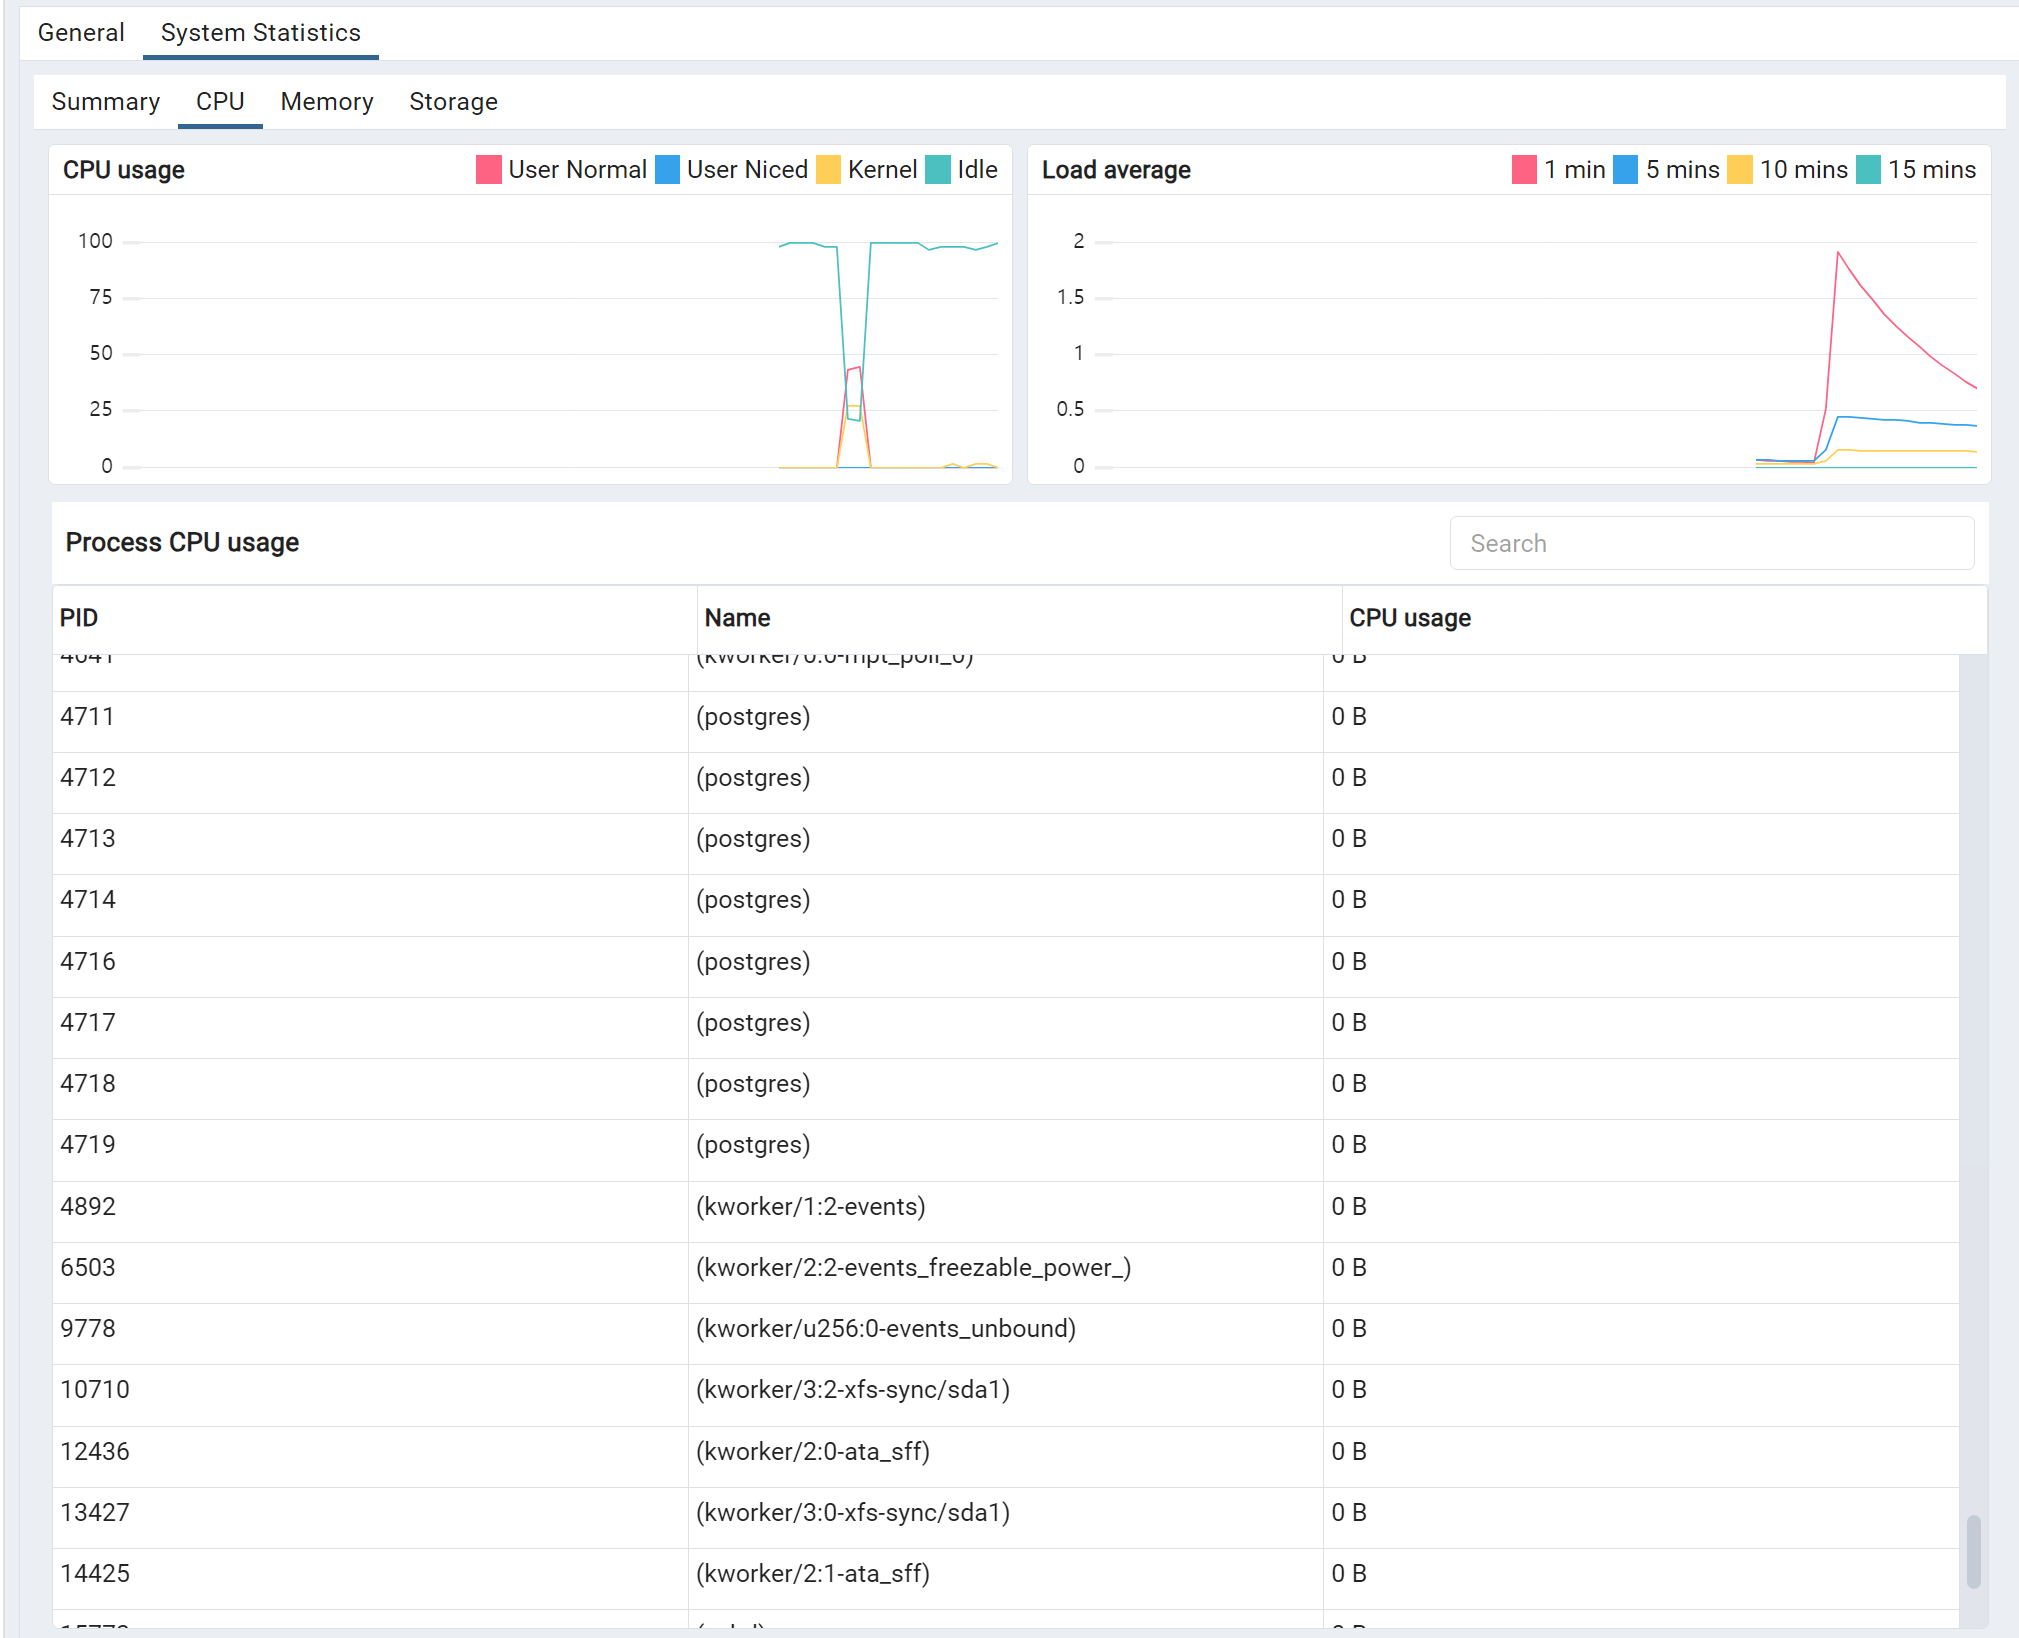Select the CPU sub-tab
Viewport: 2019px width, 1638px height.
tap(220, 102)
